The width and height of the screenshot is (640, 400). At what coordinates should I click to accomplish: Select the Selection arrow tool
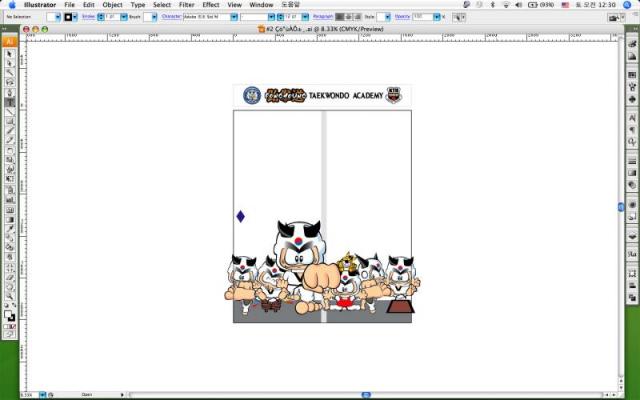10,54
